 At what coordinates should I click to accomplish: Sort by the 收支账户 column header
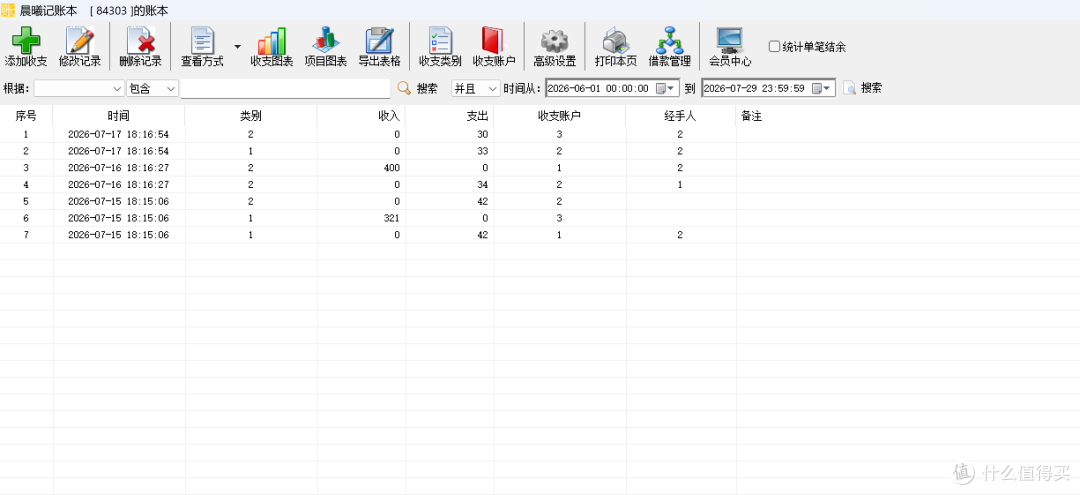(x=559, y=116)
